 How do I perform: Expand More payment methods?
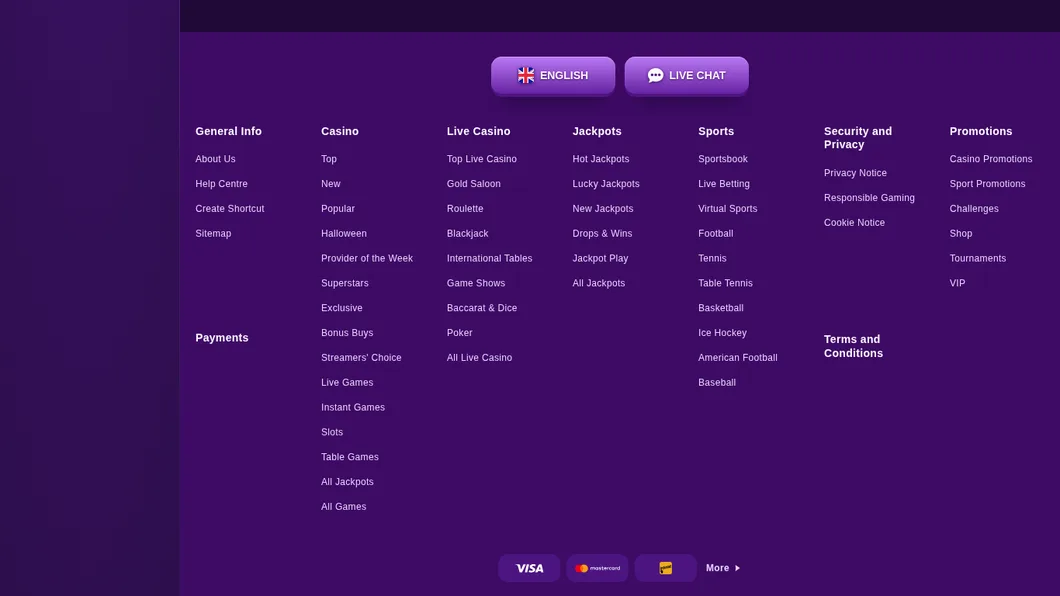(x=723, y=568)
